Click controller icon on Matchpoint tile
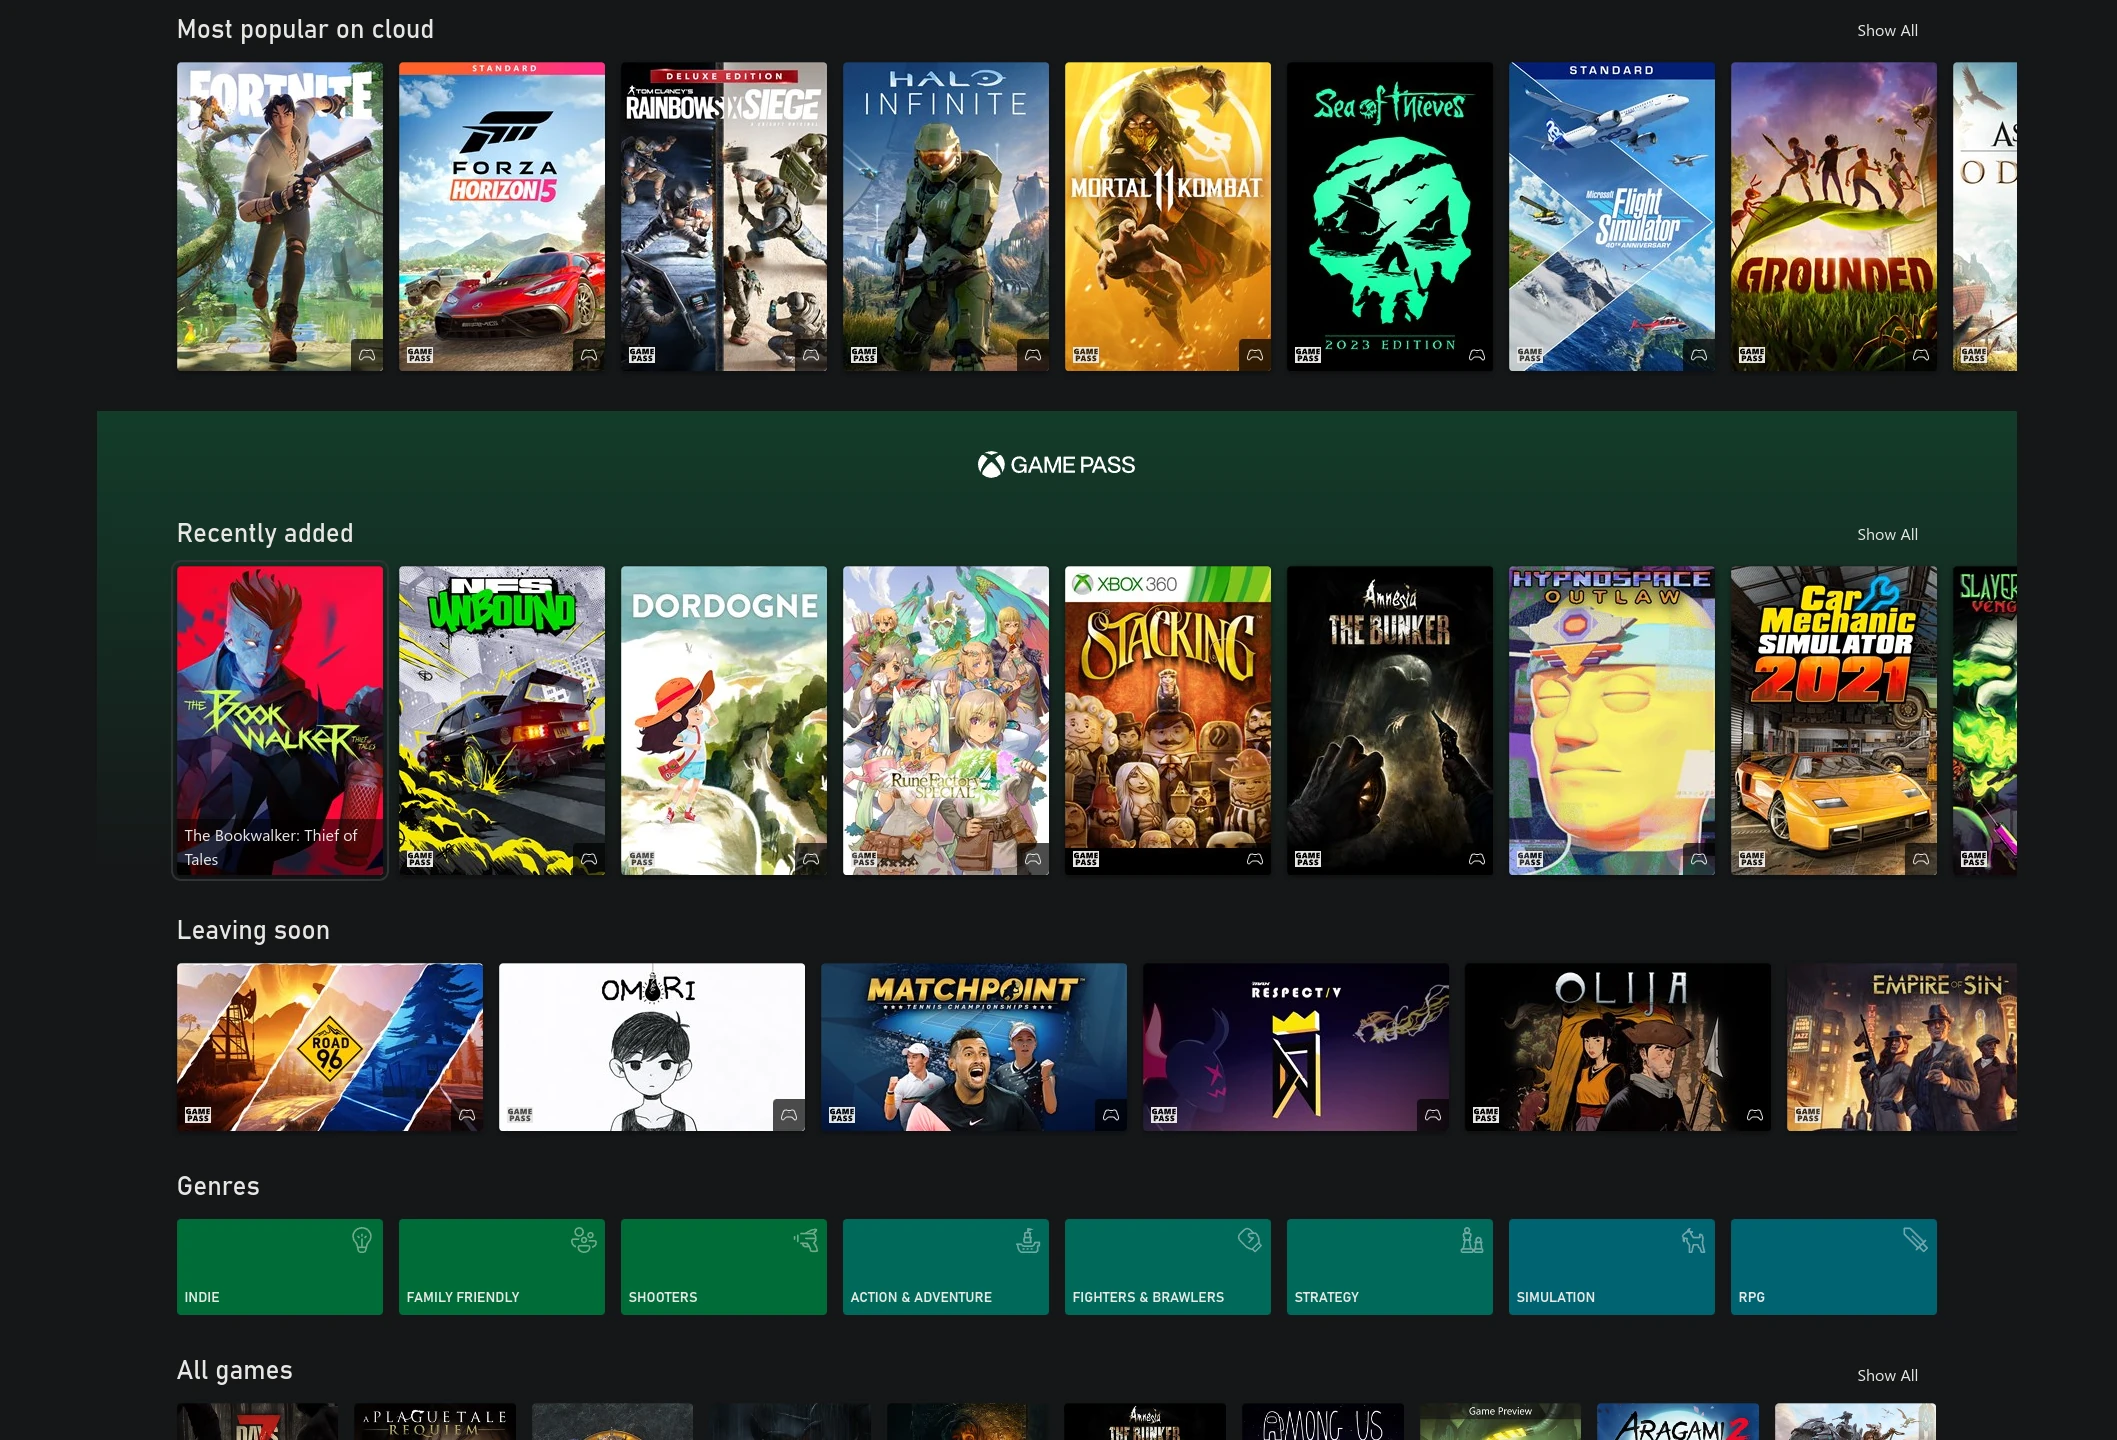Image resolution: width=2117 pixels, height=1440 pixels. tap(1111, 1115)
